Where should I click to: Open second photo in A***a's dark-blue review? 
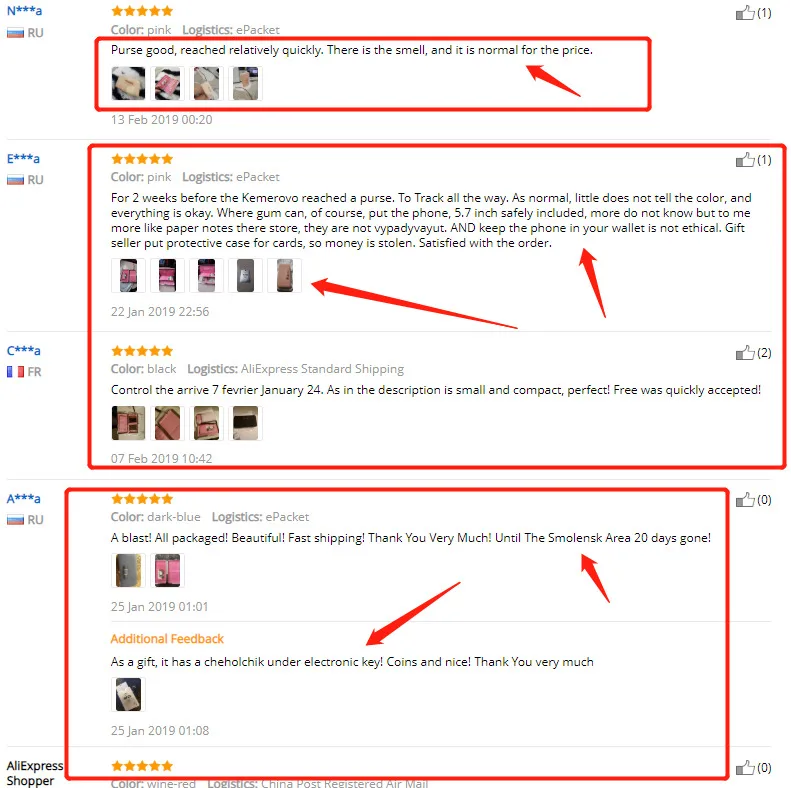(x=167, y=570)
